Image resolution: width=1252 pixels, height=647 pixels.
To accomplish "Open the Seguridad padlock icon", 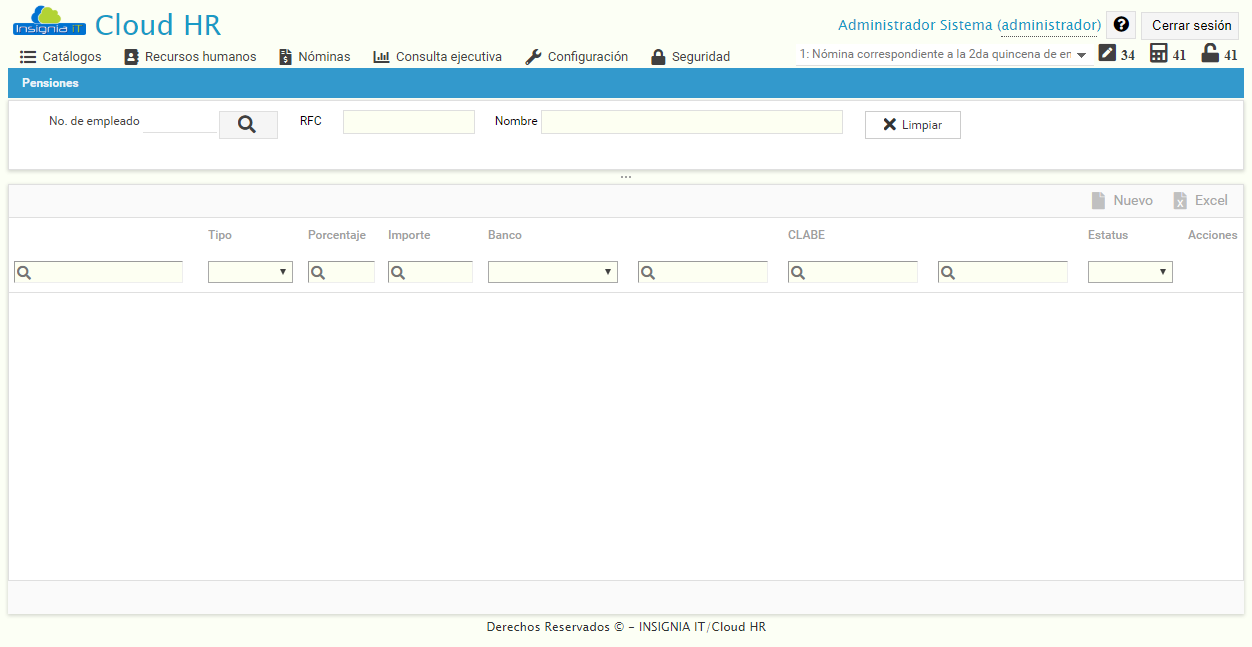I will pyautogui.click(x=658, y=56).
